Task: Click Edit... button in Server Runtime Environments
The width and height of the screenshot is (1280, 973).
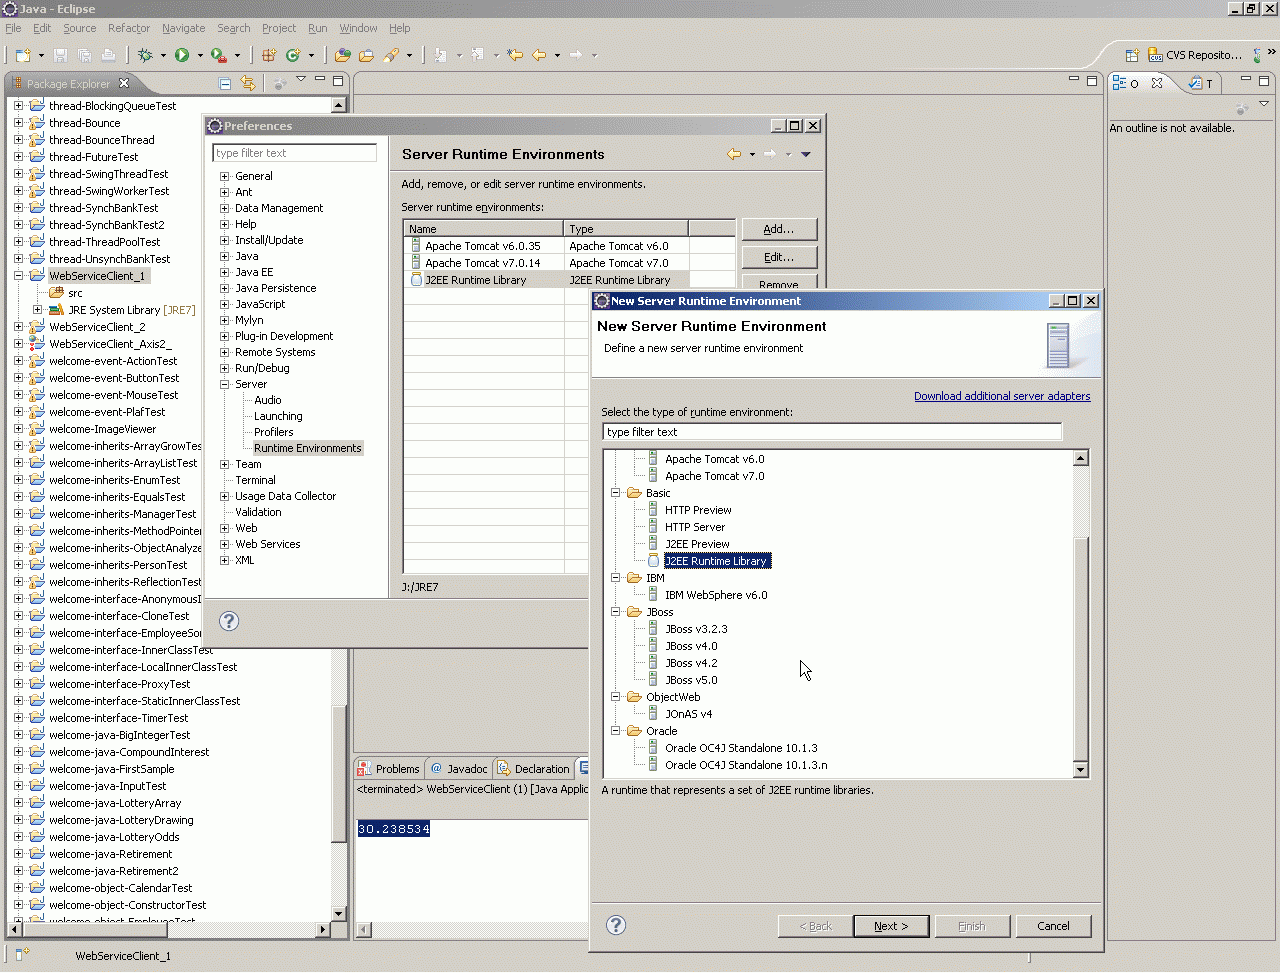Action: pos(779,257)
